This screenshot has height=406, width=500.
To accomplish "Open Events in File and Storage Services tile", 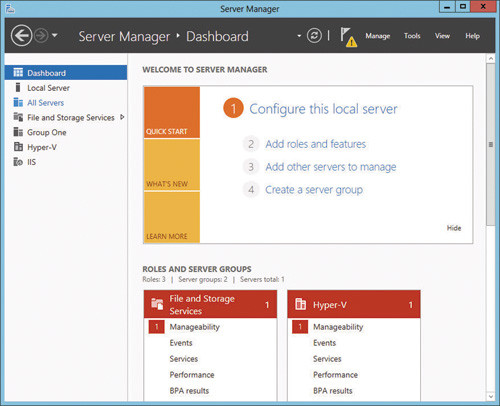I will (181, 343).
